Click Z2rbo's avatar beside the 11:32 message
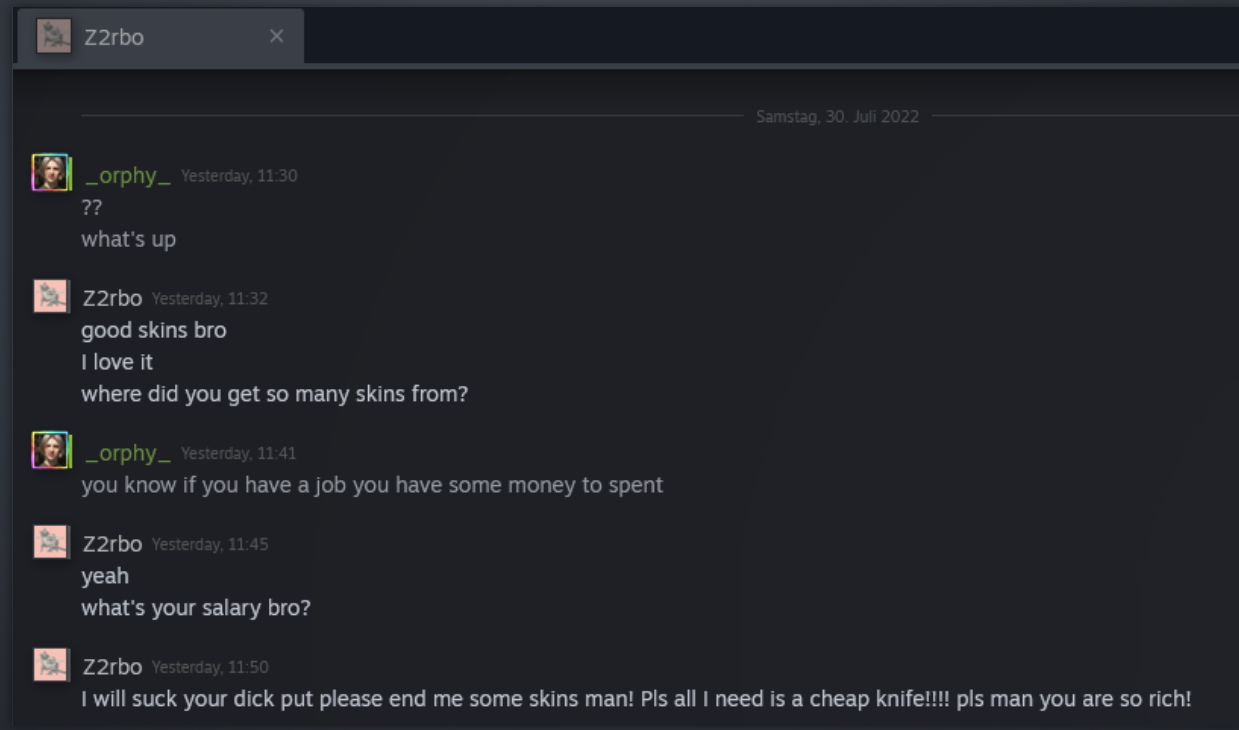This screenshot has height=730, width=1239. point(50,296)
